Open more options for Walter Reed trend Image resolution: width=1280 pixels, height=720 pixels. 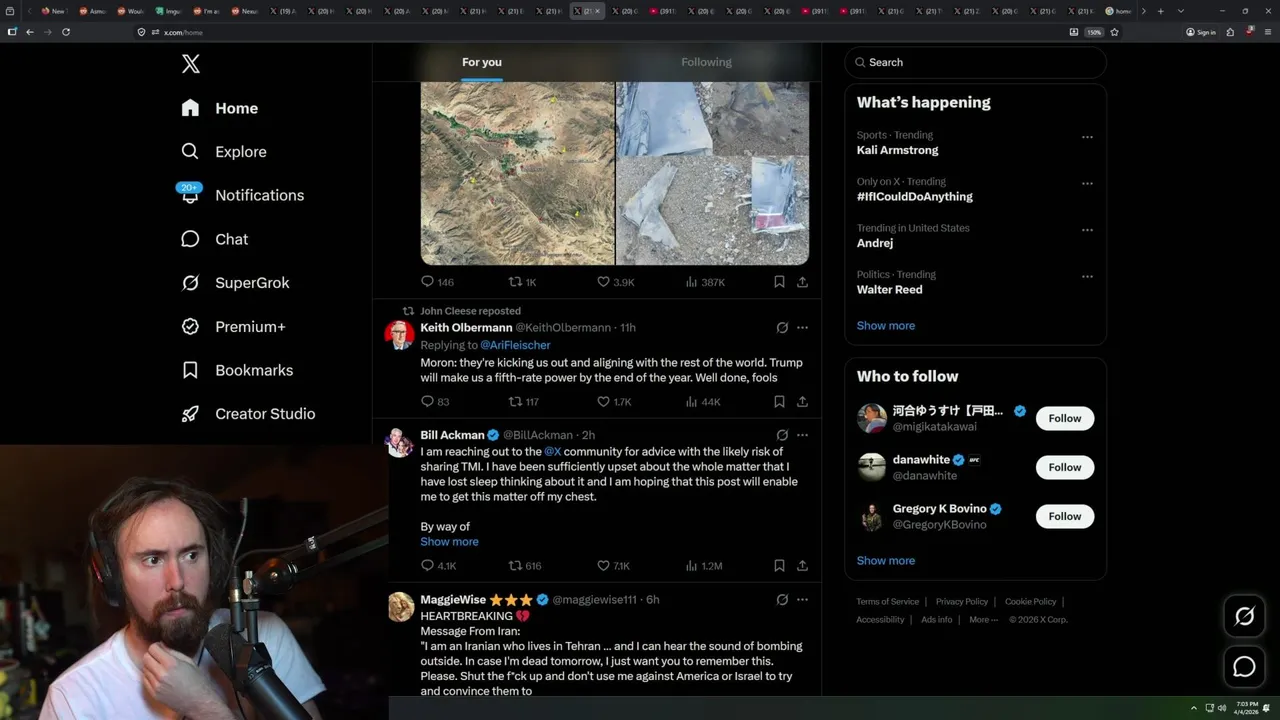[1087, 276]
